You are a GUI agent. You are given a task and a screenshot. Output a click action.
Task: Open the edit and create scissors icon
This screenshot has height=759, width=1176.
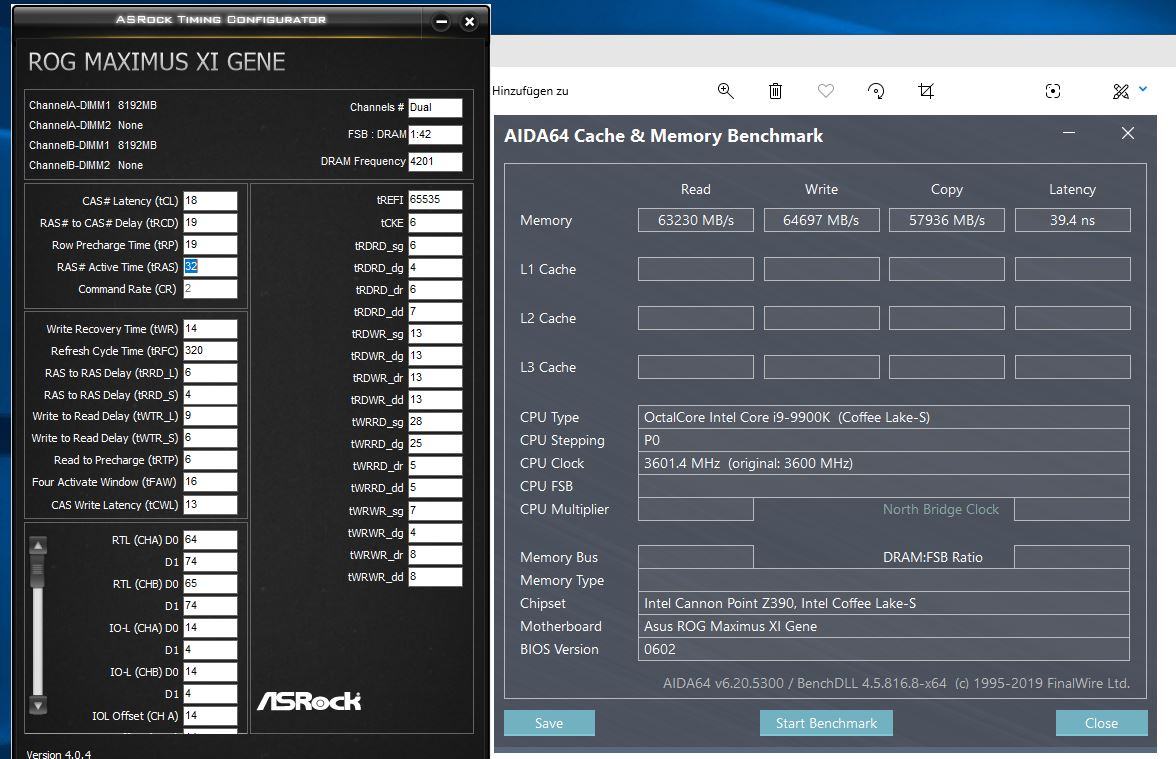[x=1120, y=91]
